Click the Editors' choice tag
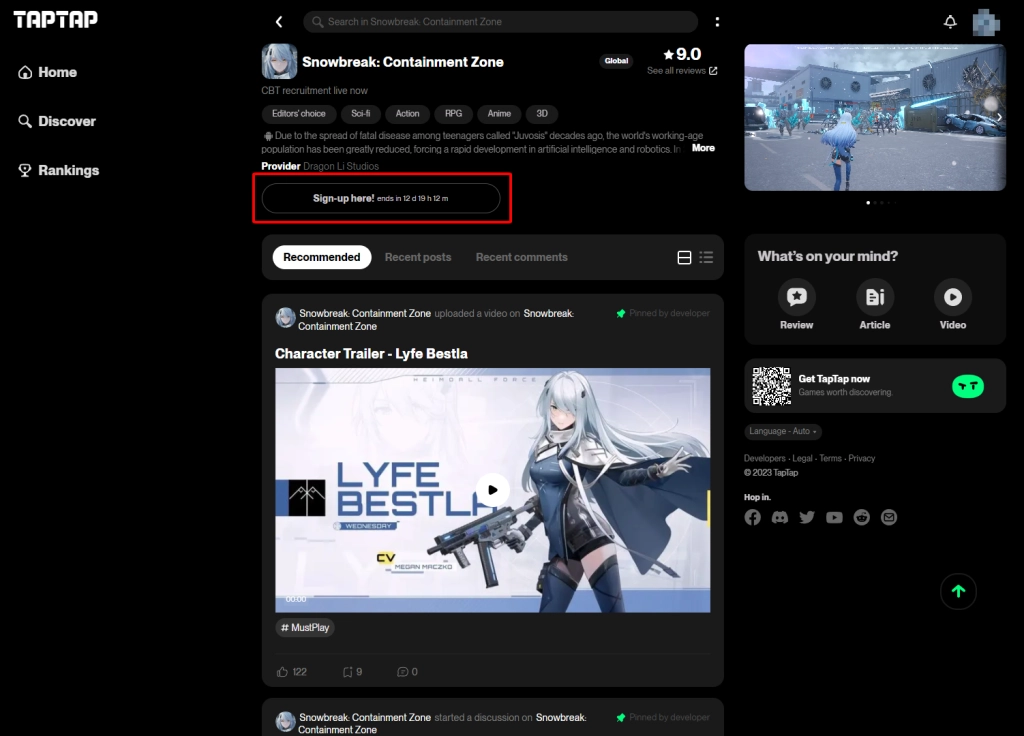 299,114
